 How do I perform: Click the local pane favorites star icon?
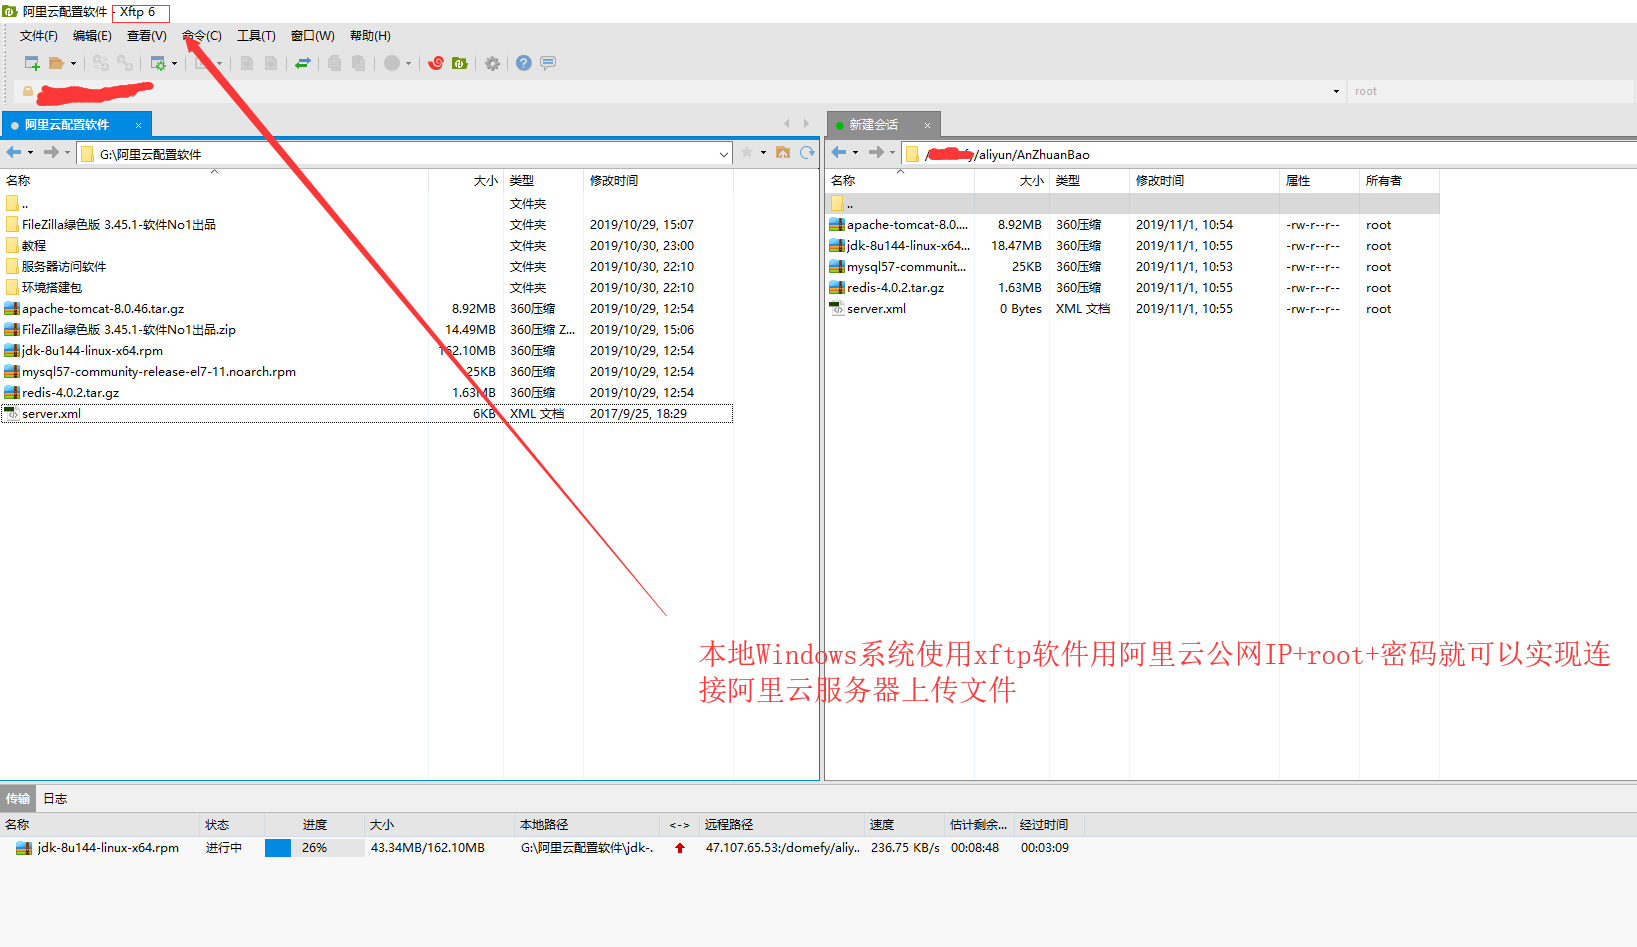(747, 152)
